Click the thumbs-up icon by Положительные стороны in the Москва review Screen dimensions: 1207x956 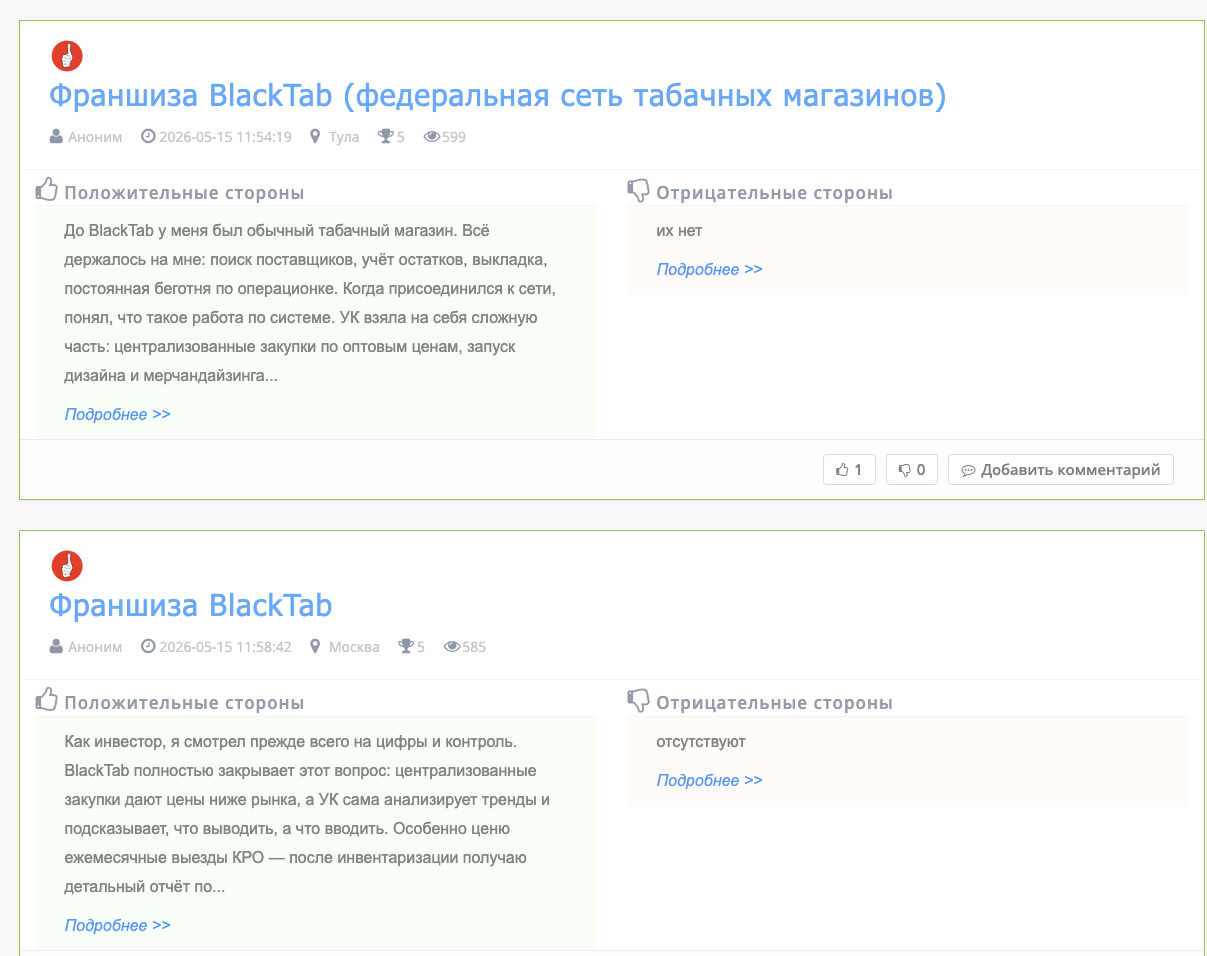(x=47, y=699)
